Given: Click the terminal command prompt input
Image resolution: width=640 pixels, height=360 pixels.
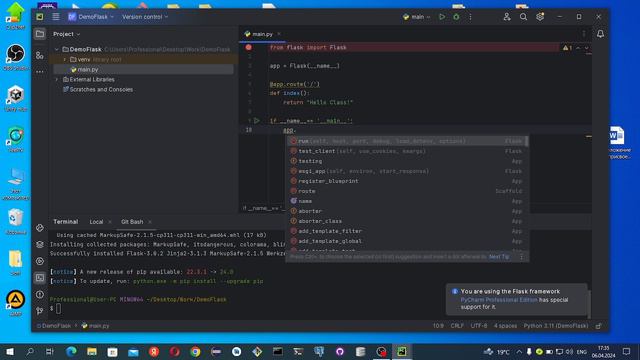Looking at the screenshot, I should 58,309.
